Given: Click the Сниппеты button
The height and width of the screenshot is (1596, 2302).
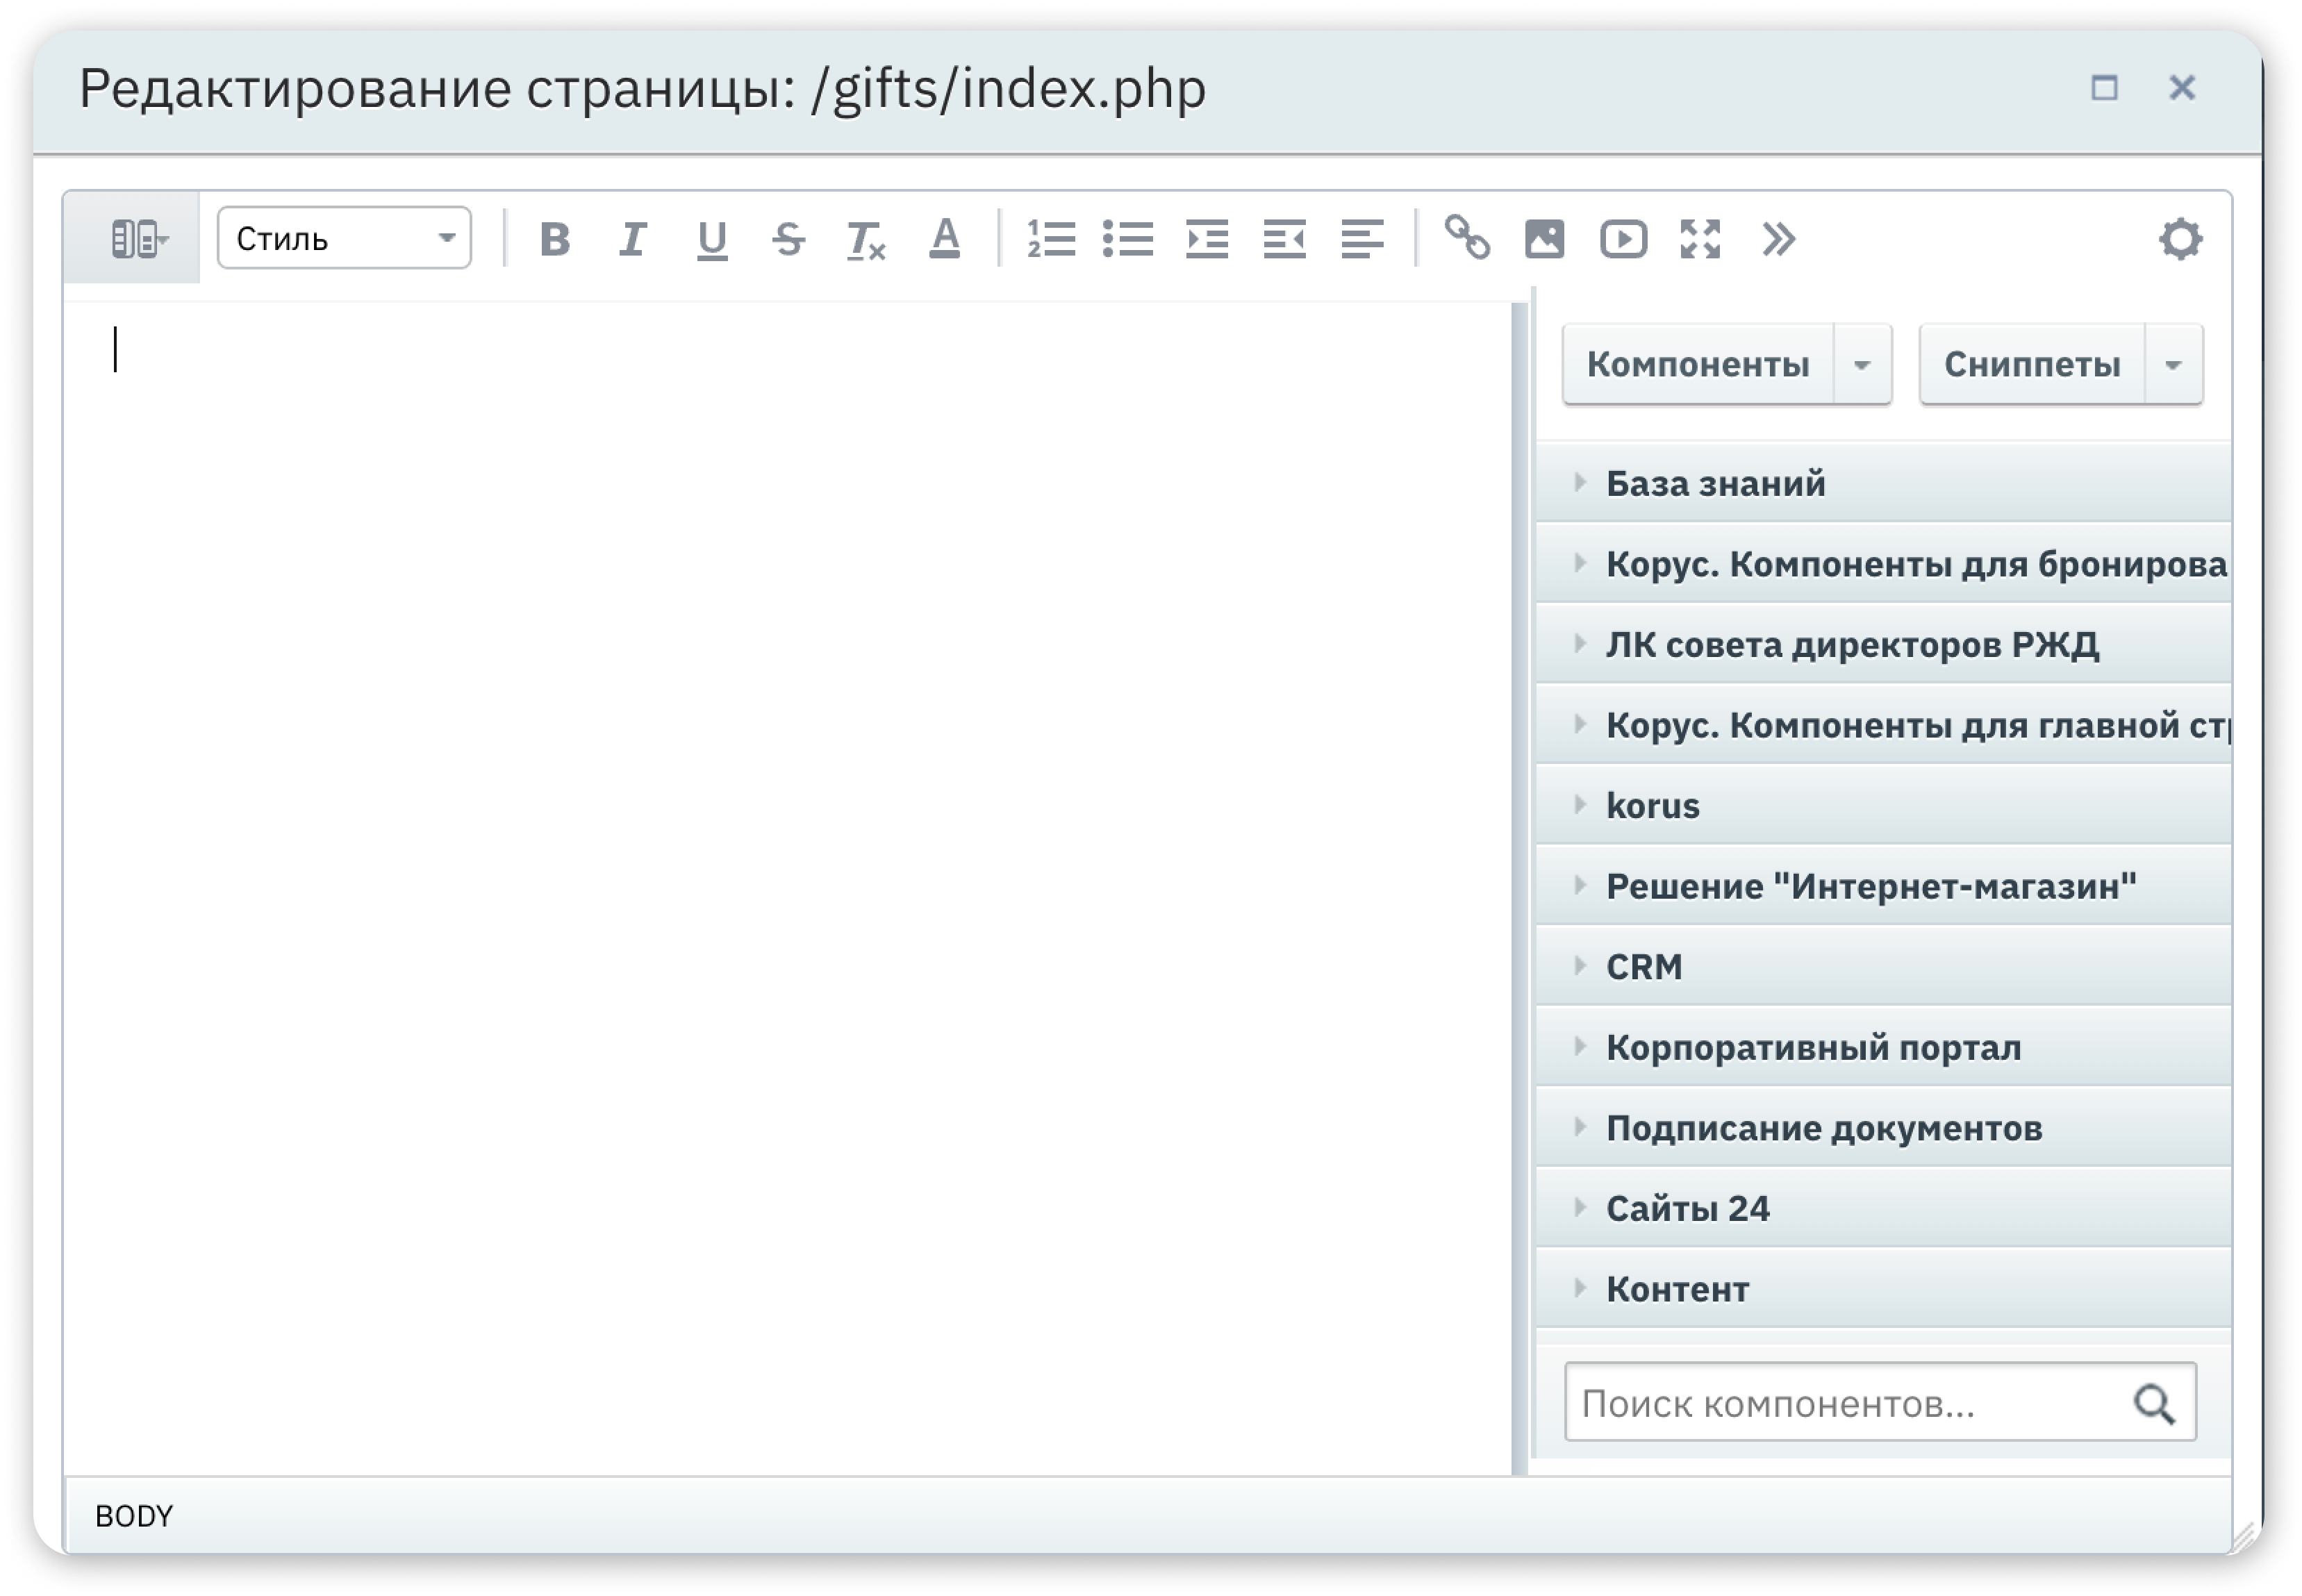Looking at the screenshot, I should click(x=2032, y=364).
